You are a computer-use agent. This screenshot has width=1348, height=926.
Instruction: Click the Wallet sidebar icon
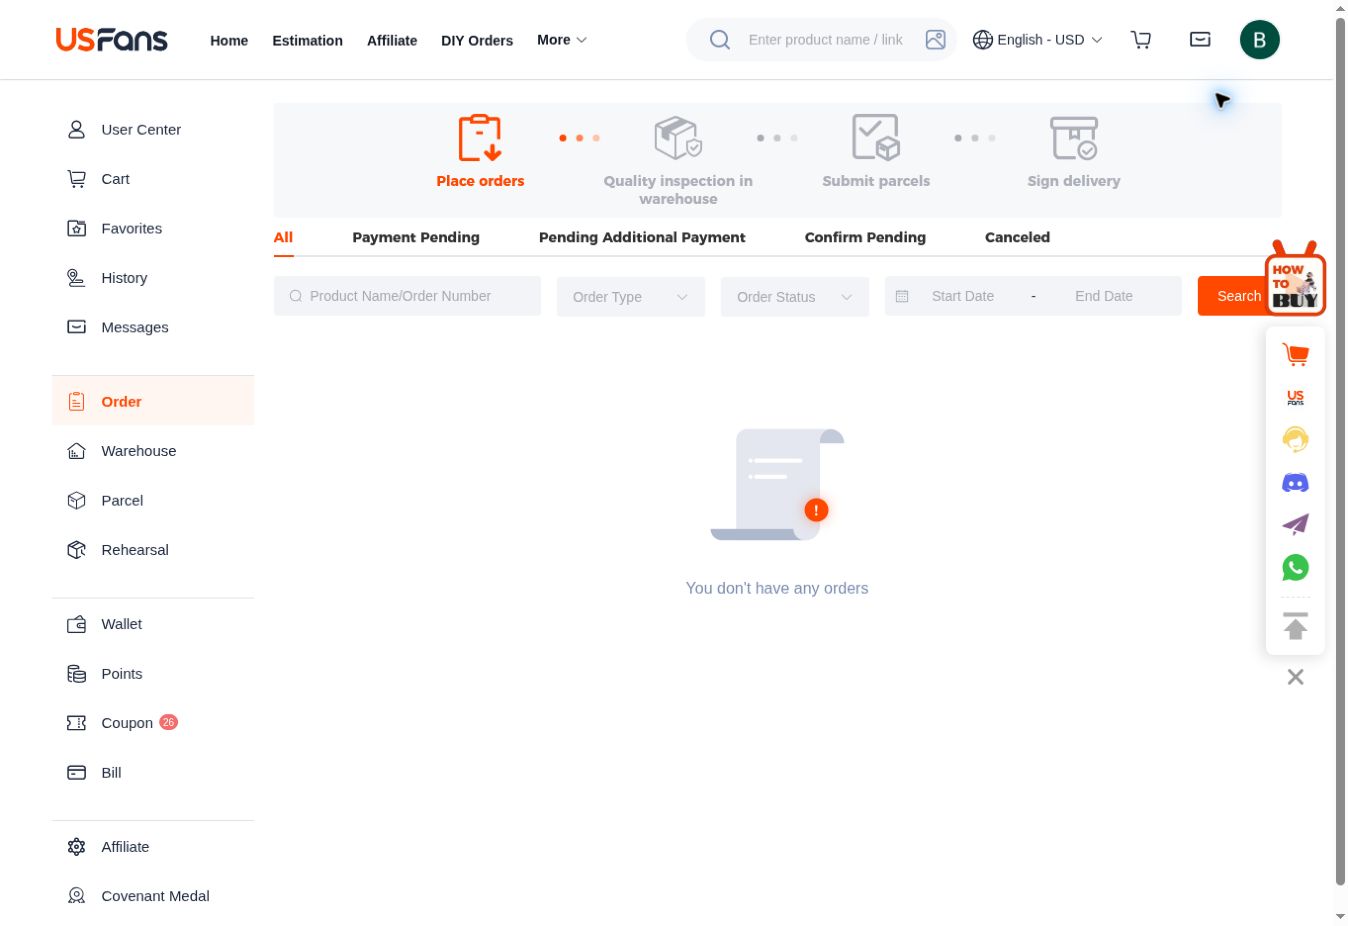point(76,624)
